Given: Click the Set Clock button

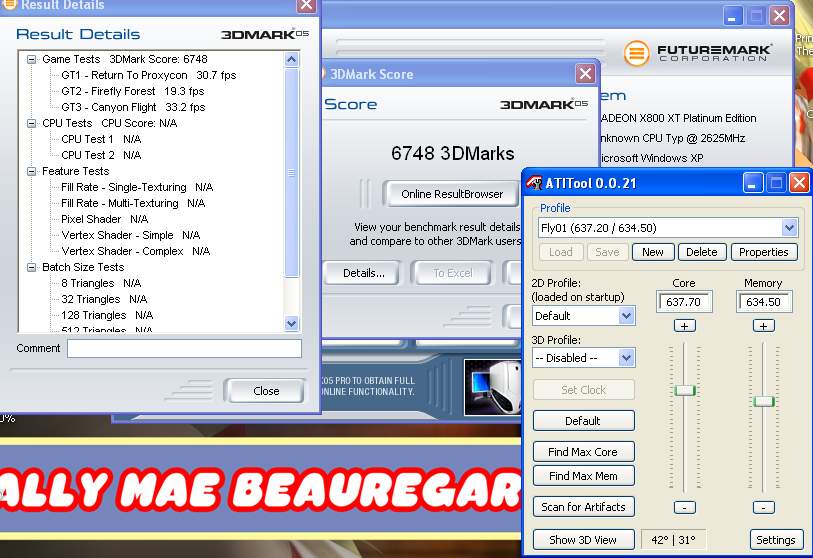Looking at the screenshot, I should coord(583,390).
